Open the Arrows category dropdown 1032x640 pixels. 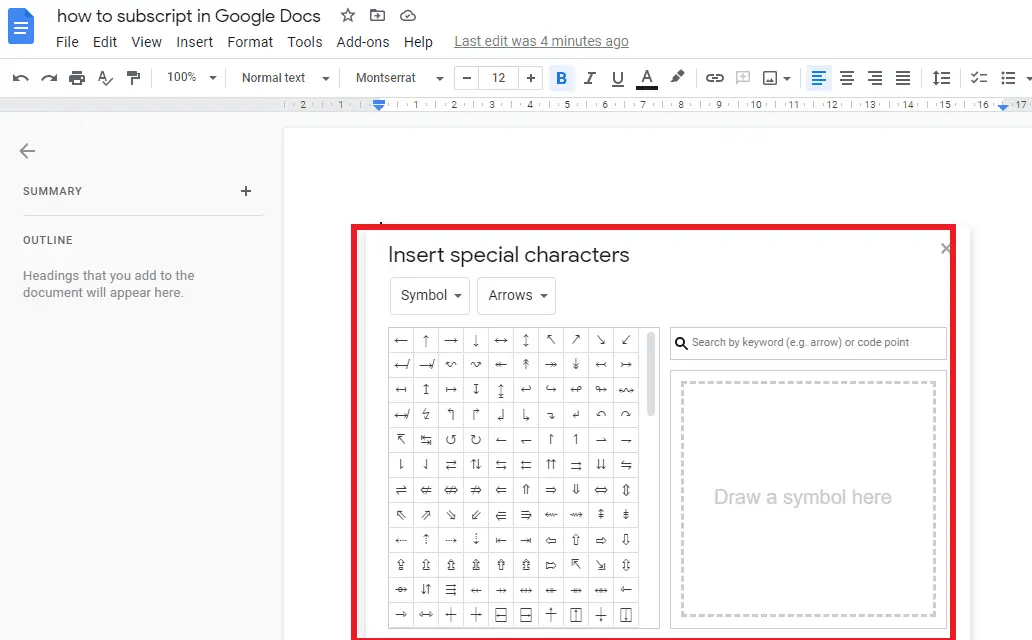click(x=516, y=295)
